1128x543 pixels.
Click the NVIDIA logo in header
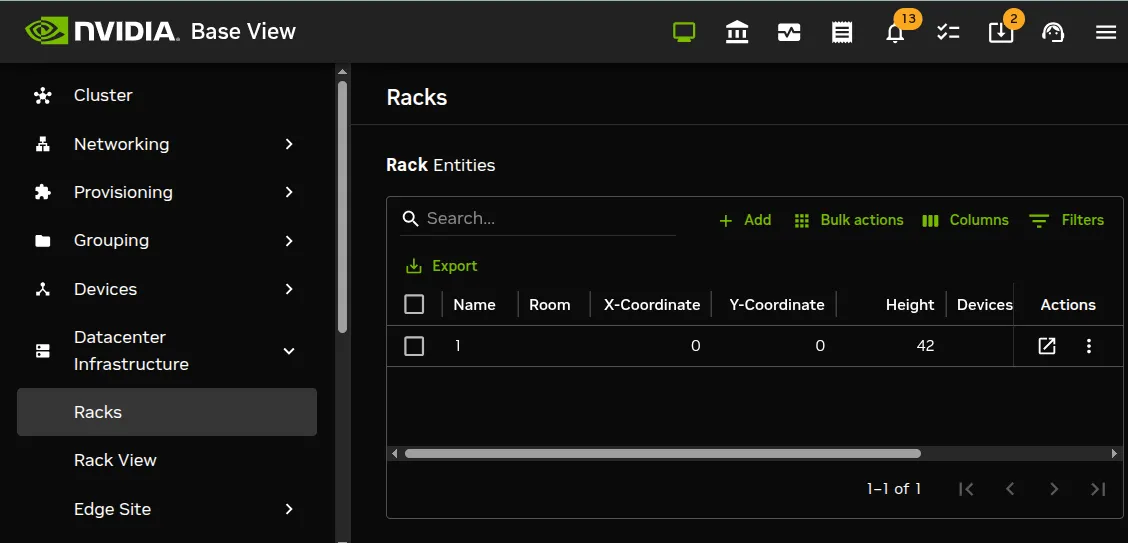[101, 32]
